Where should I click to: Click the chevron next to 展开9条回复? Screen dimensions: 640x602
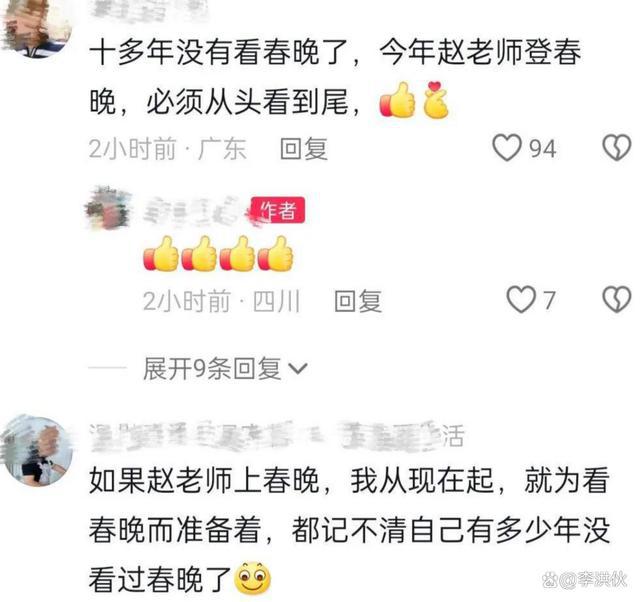[x=298, y=369]
